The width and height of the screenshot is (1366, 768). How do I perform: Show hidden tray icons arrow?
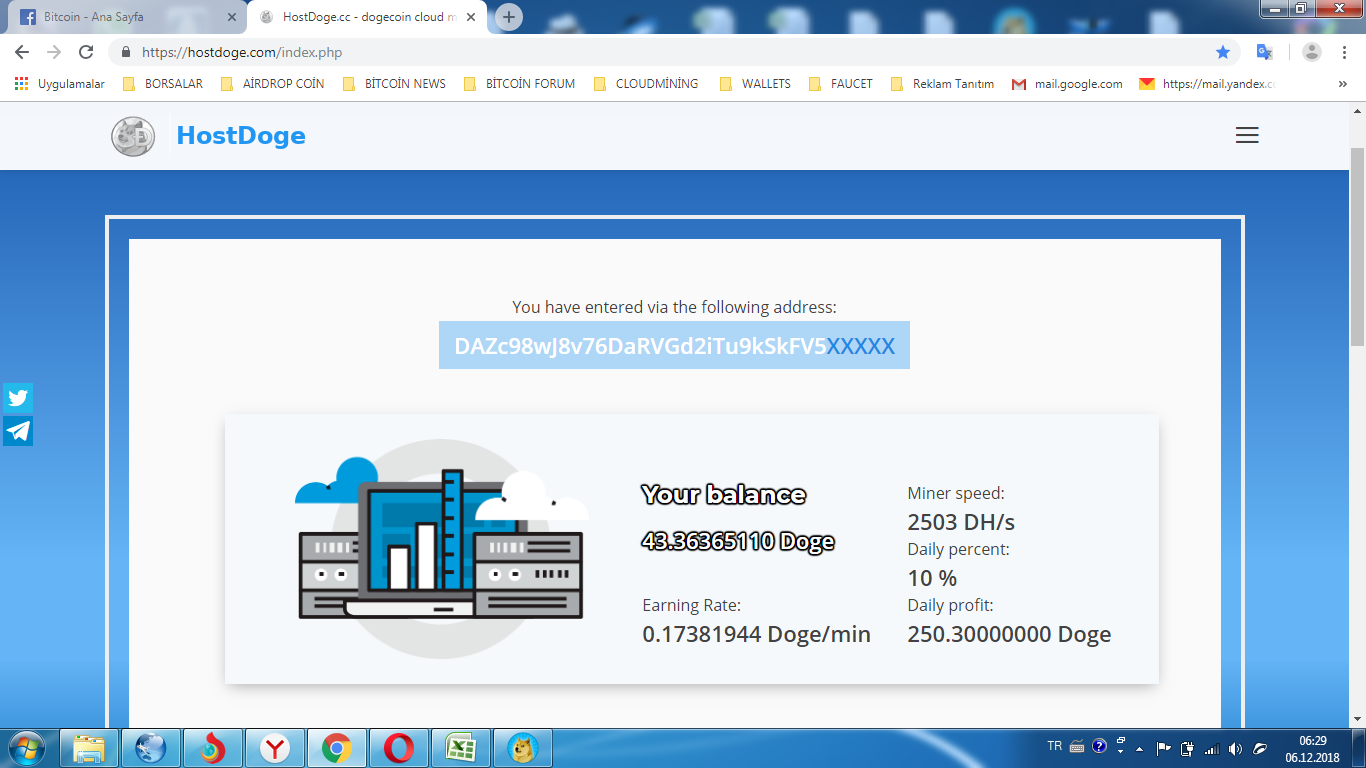point(1140,749)
